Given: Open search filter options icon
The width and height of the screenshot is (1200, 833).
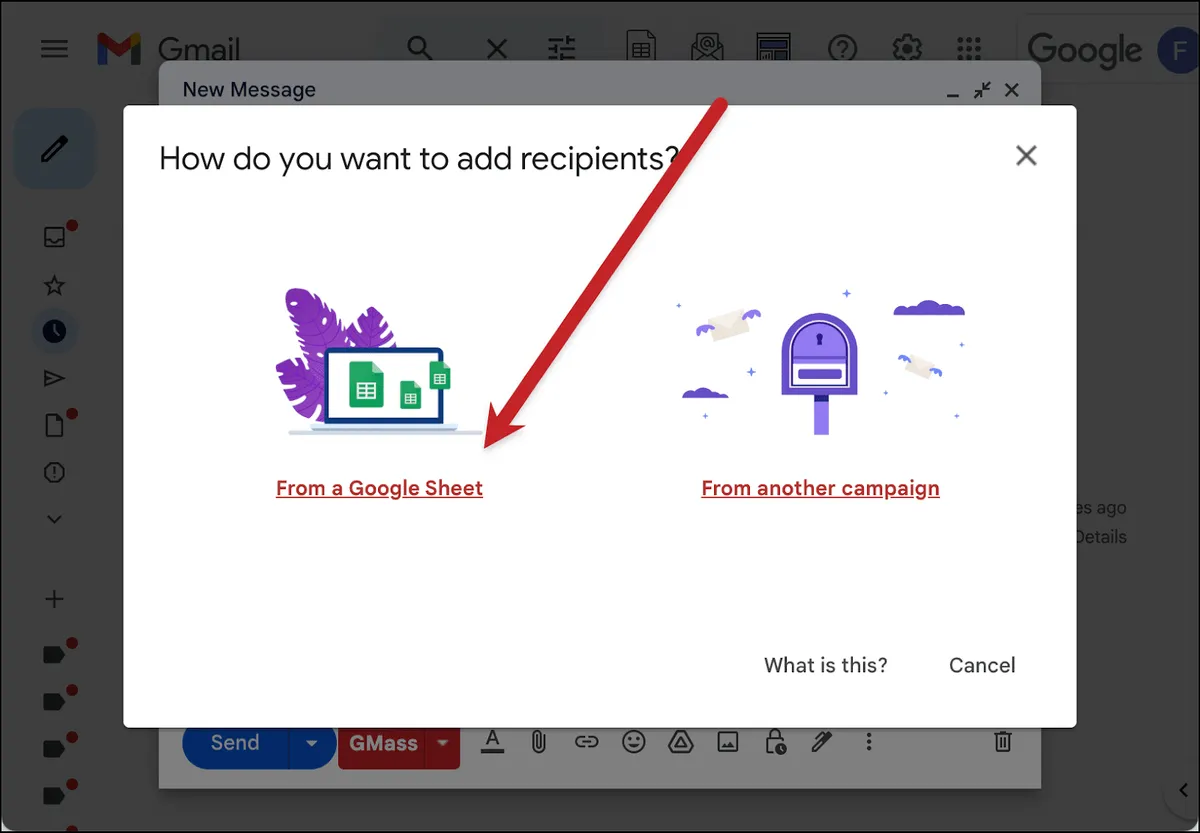Looking at the screenshot, I should [x=563, y=48].
